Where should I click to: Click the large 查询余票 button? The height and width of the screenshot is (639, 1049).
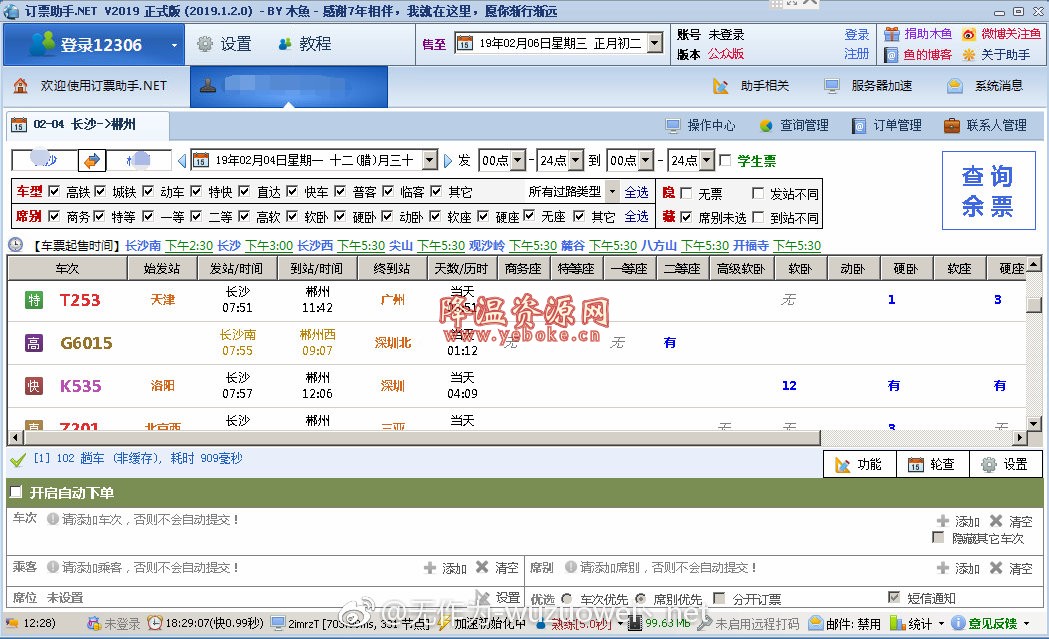click(988, 191)
